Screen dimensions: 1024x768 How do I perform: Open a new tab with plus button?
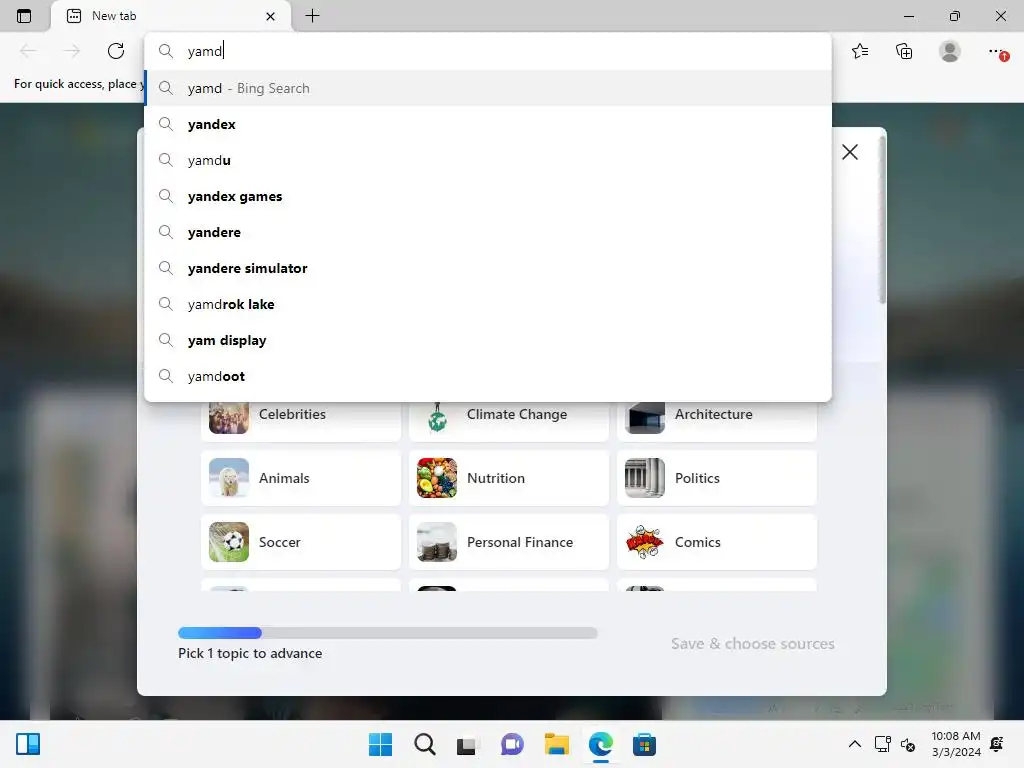tap(312, 16)
